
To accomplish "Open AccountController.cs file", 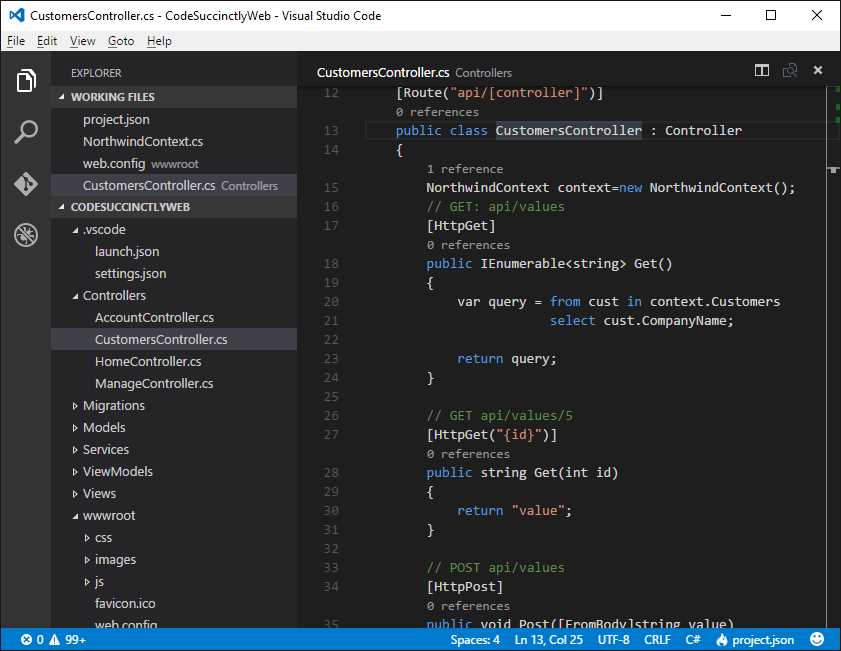I will coord(174,317).
